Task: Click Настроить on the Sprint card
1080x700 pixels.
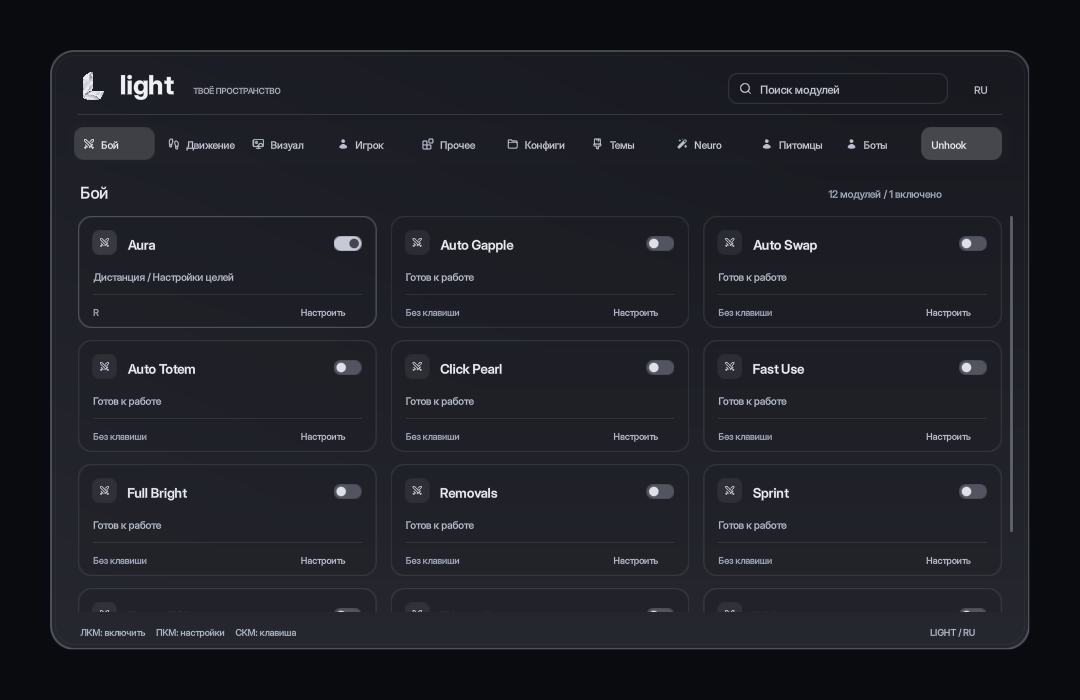Action: point(948,561)
